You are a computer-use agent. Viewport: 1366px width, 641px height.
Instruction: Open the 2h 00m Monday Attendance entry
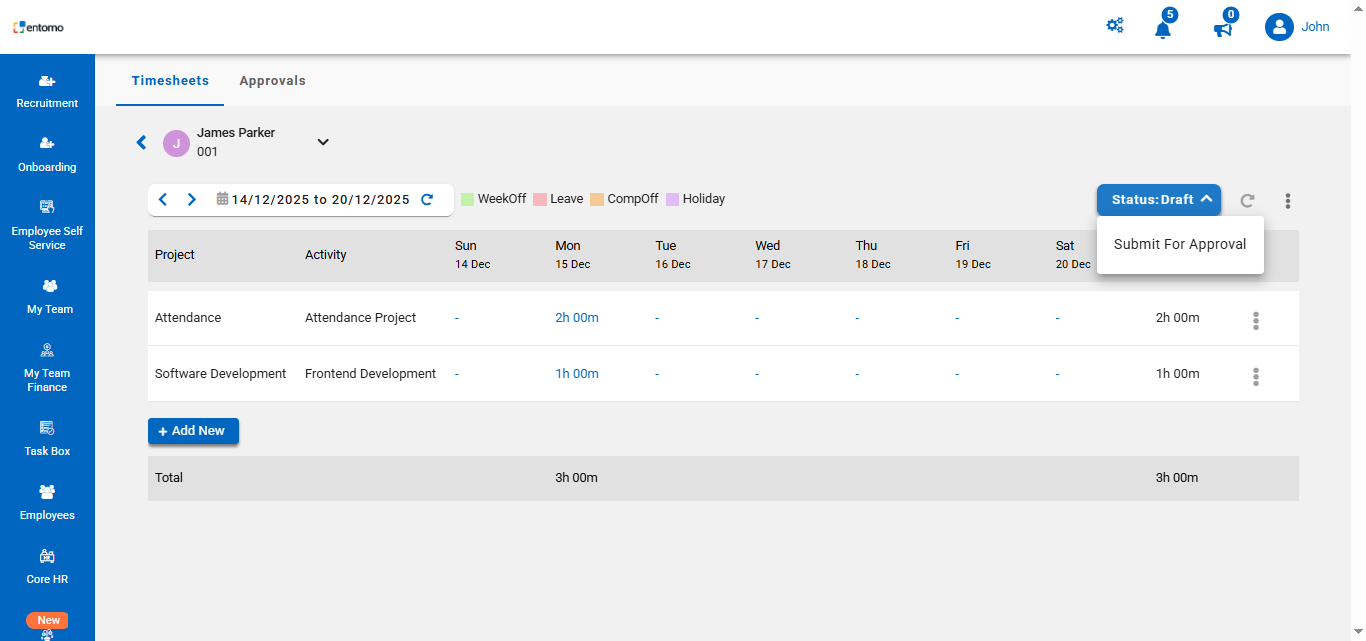coord(577,318)
